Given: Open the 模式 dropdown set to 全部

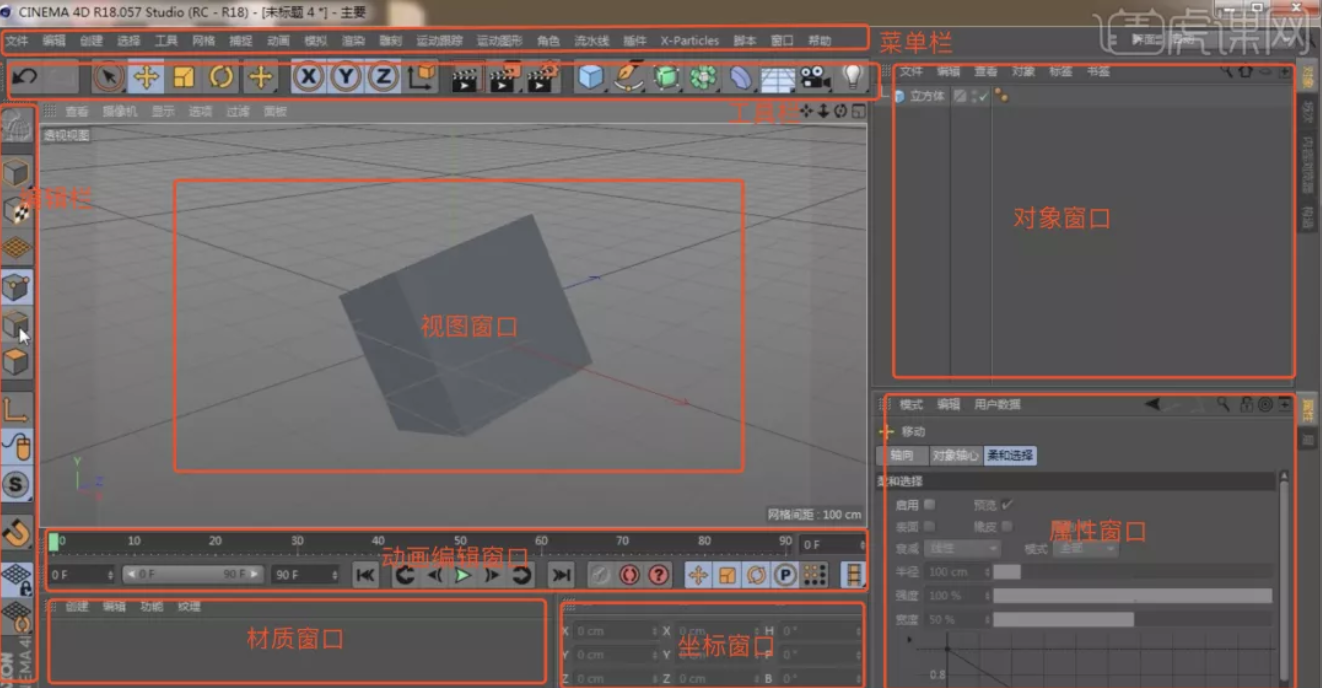Looking at the screenshot, I should [1084, 549].
